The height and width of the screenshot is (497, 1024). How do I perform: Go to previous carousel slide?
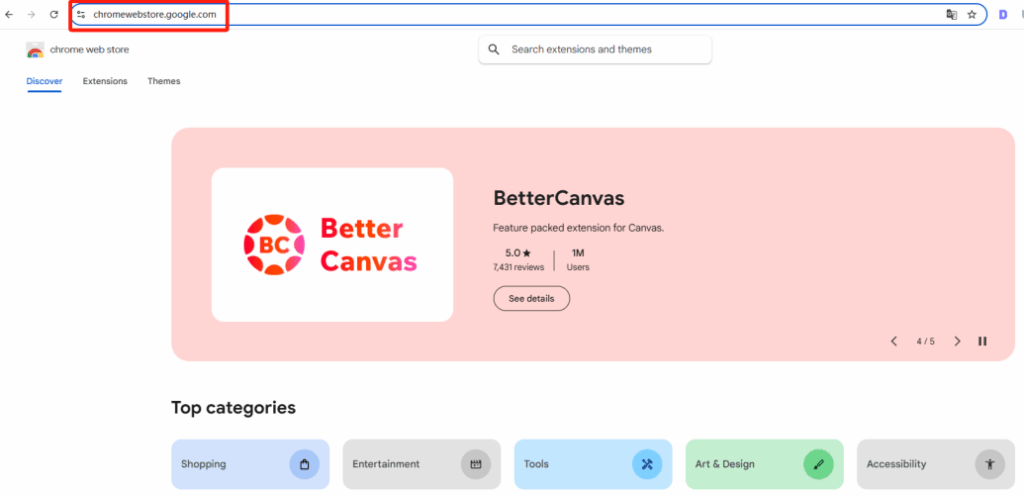pyautogui.click(x=894, y=341)
